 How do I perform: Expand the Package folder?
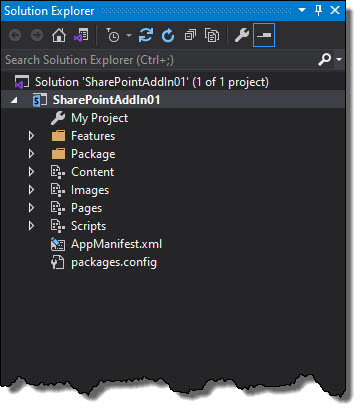tap(31, 154)
